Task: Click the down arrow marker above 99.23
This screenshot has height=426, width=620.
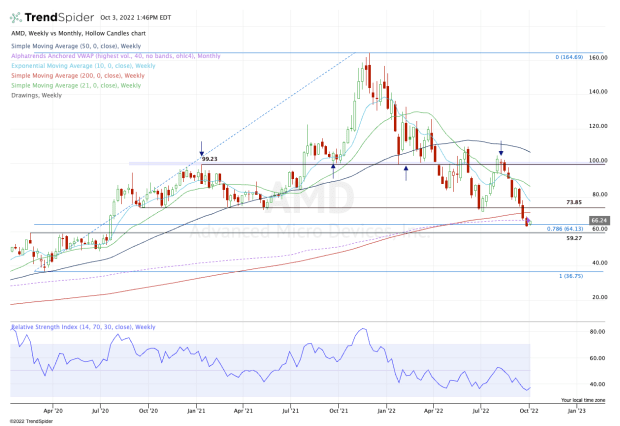Action: coord(202,144)
